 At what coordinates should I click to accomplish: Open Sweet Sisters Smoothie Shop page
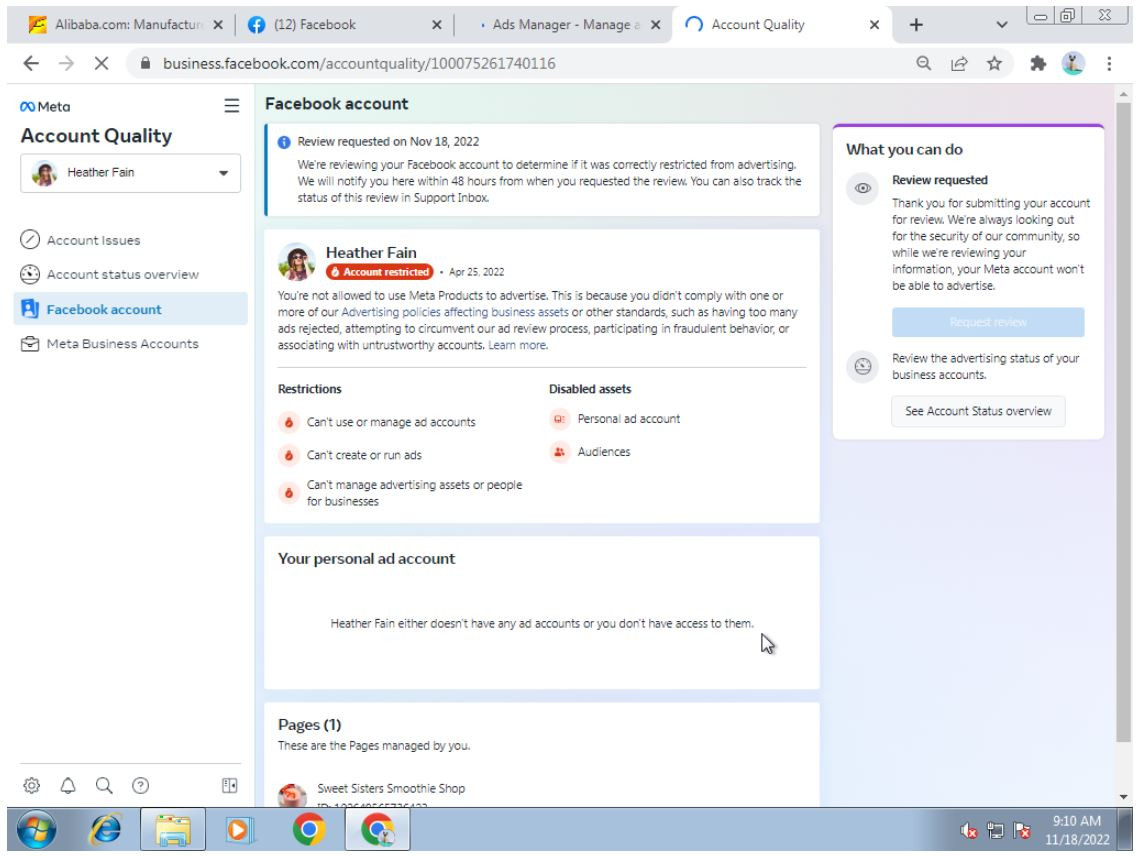[x=391, y=789]
